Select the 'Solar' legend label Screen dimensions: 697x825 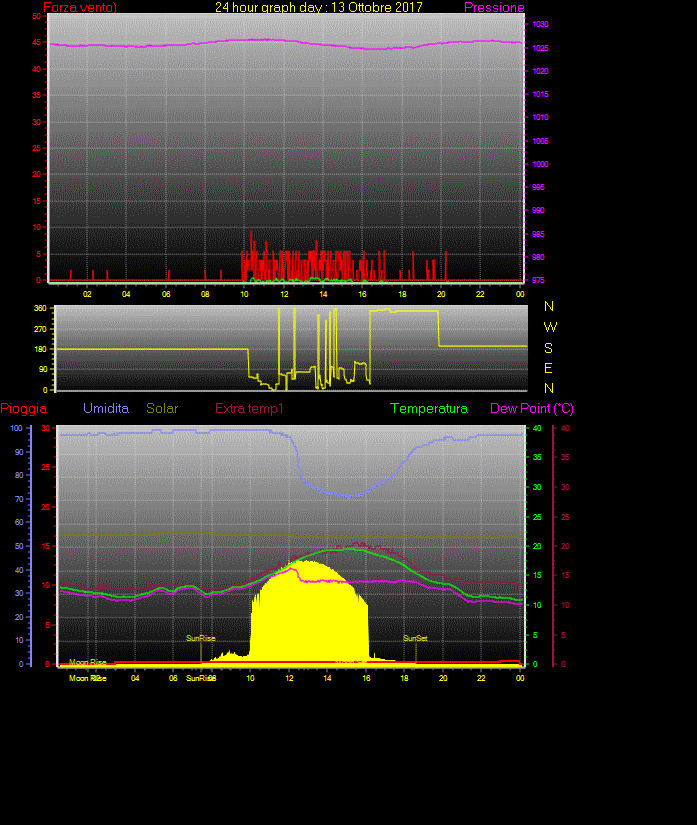162,408
